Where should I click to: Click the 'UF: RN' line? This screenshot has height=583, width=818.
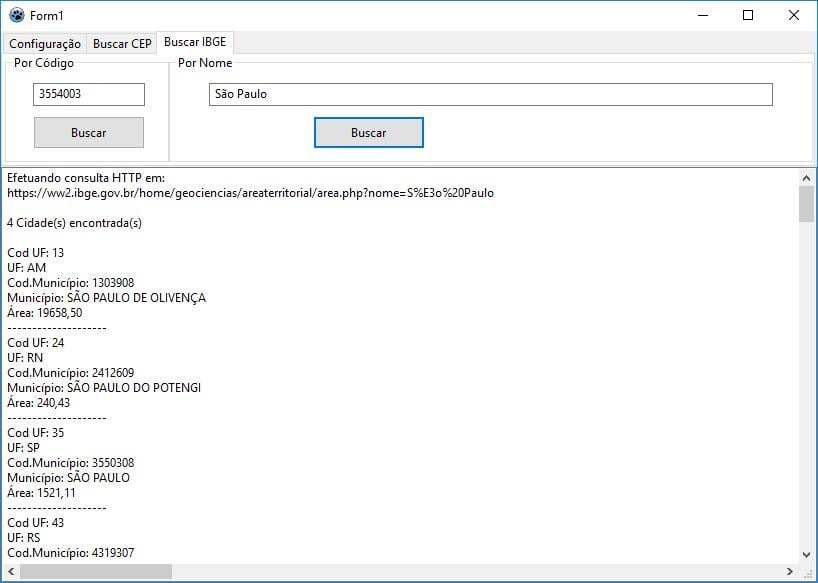25,358
